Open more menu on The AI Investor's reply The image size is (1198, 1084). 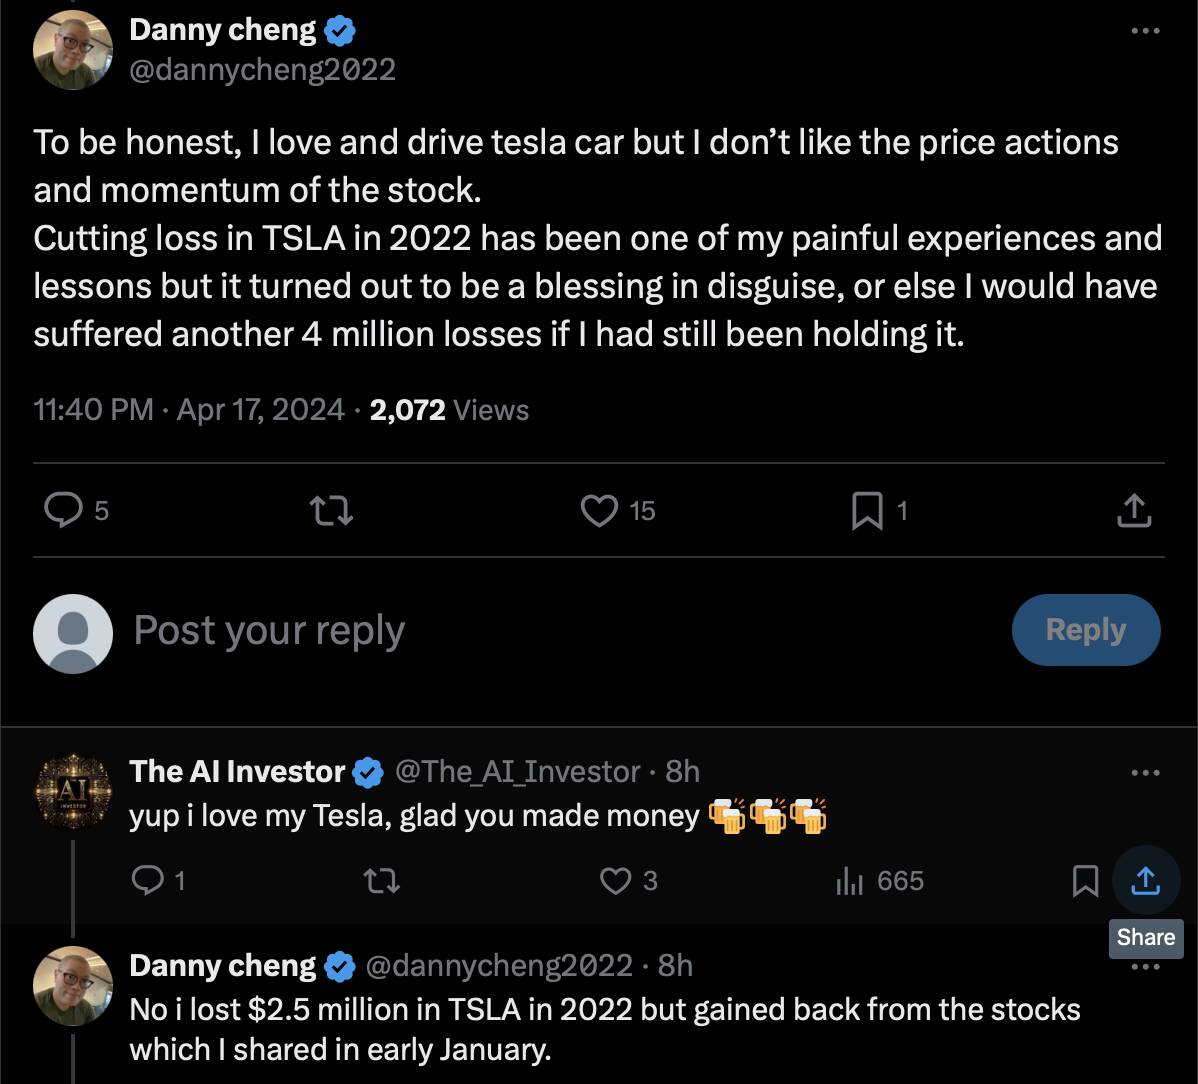click(1144, 772)
